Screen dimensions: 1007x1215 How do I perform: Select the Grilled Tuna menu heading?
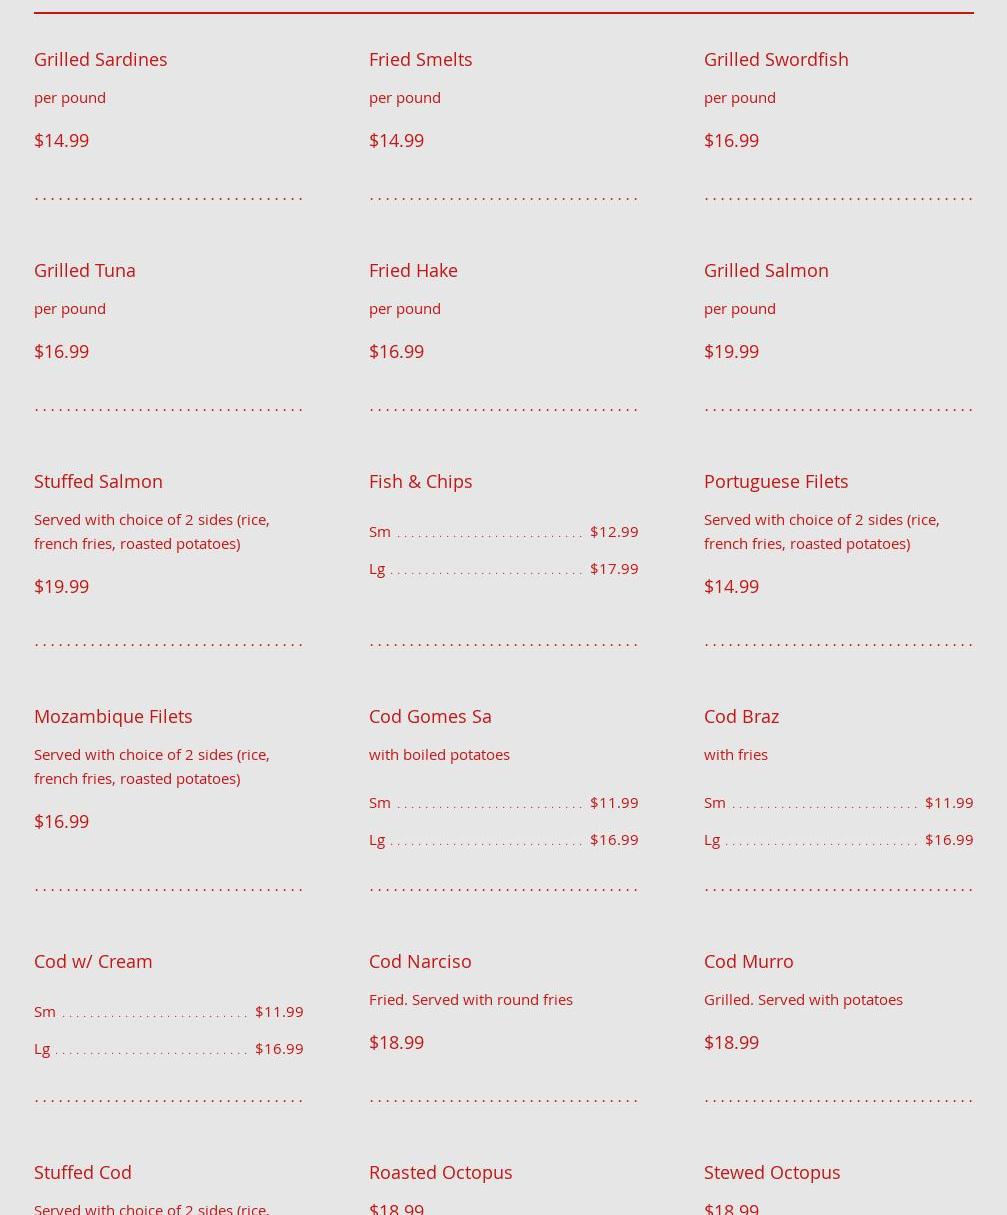click(84, 270)
